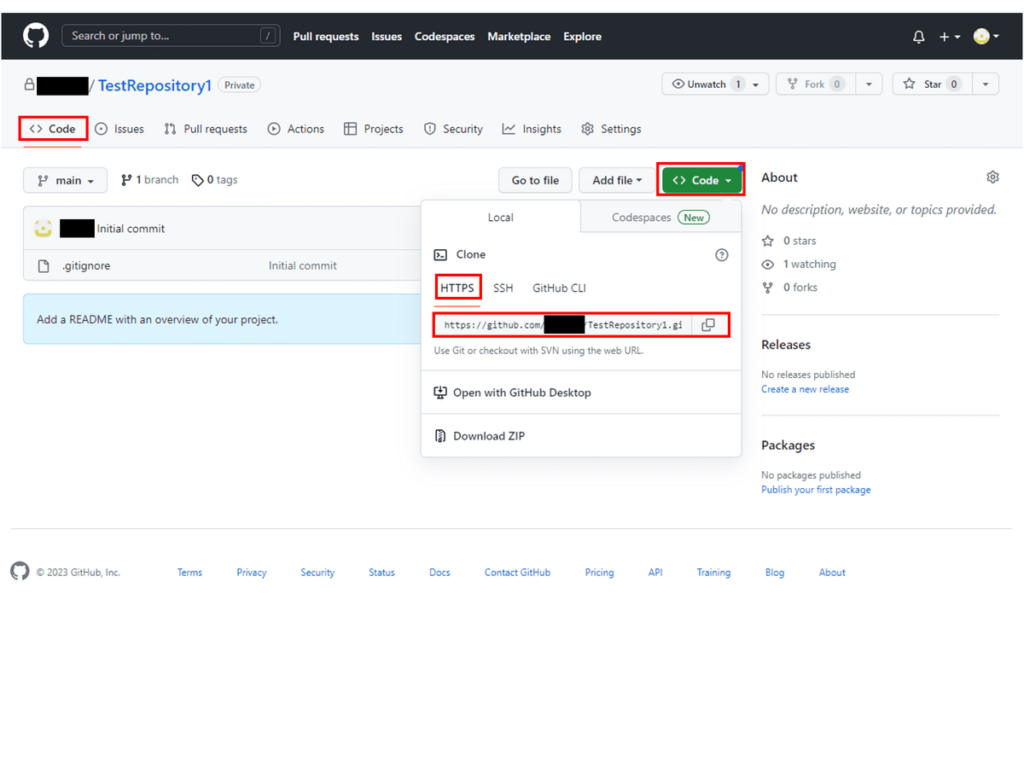This screenshot has width=1024, height=768.
Task: Click the Fork button
Action: [x=816, y=84]
